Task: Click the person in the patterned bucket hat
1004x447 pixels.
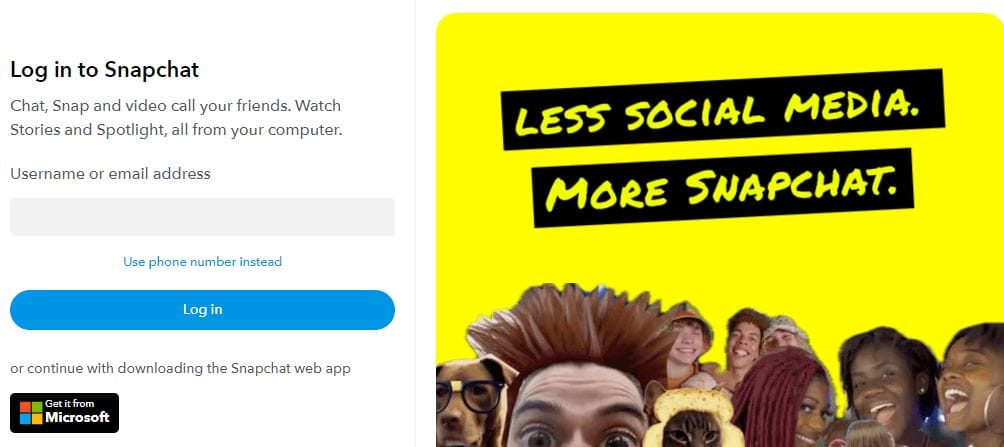Action: pos(784,334)
